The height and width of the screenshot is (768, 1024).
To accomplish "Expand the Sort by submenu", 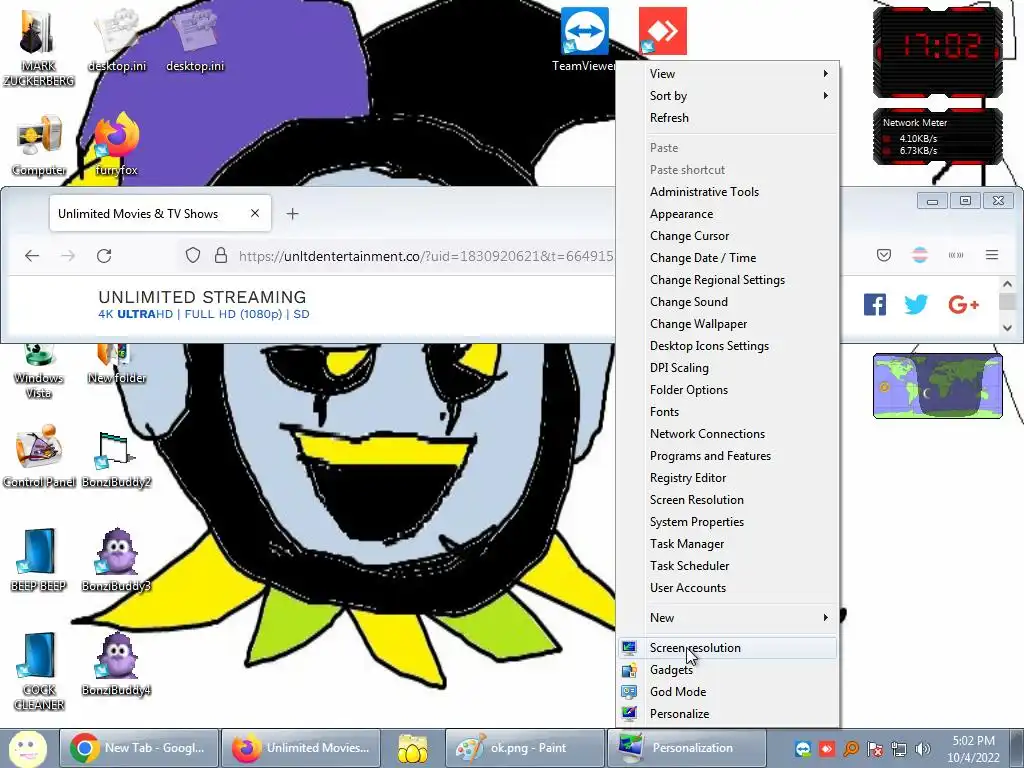I will tap(728, 96).
